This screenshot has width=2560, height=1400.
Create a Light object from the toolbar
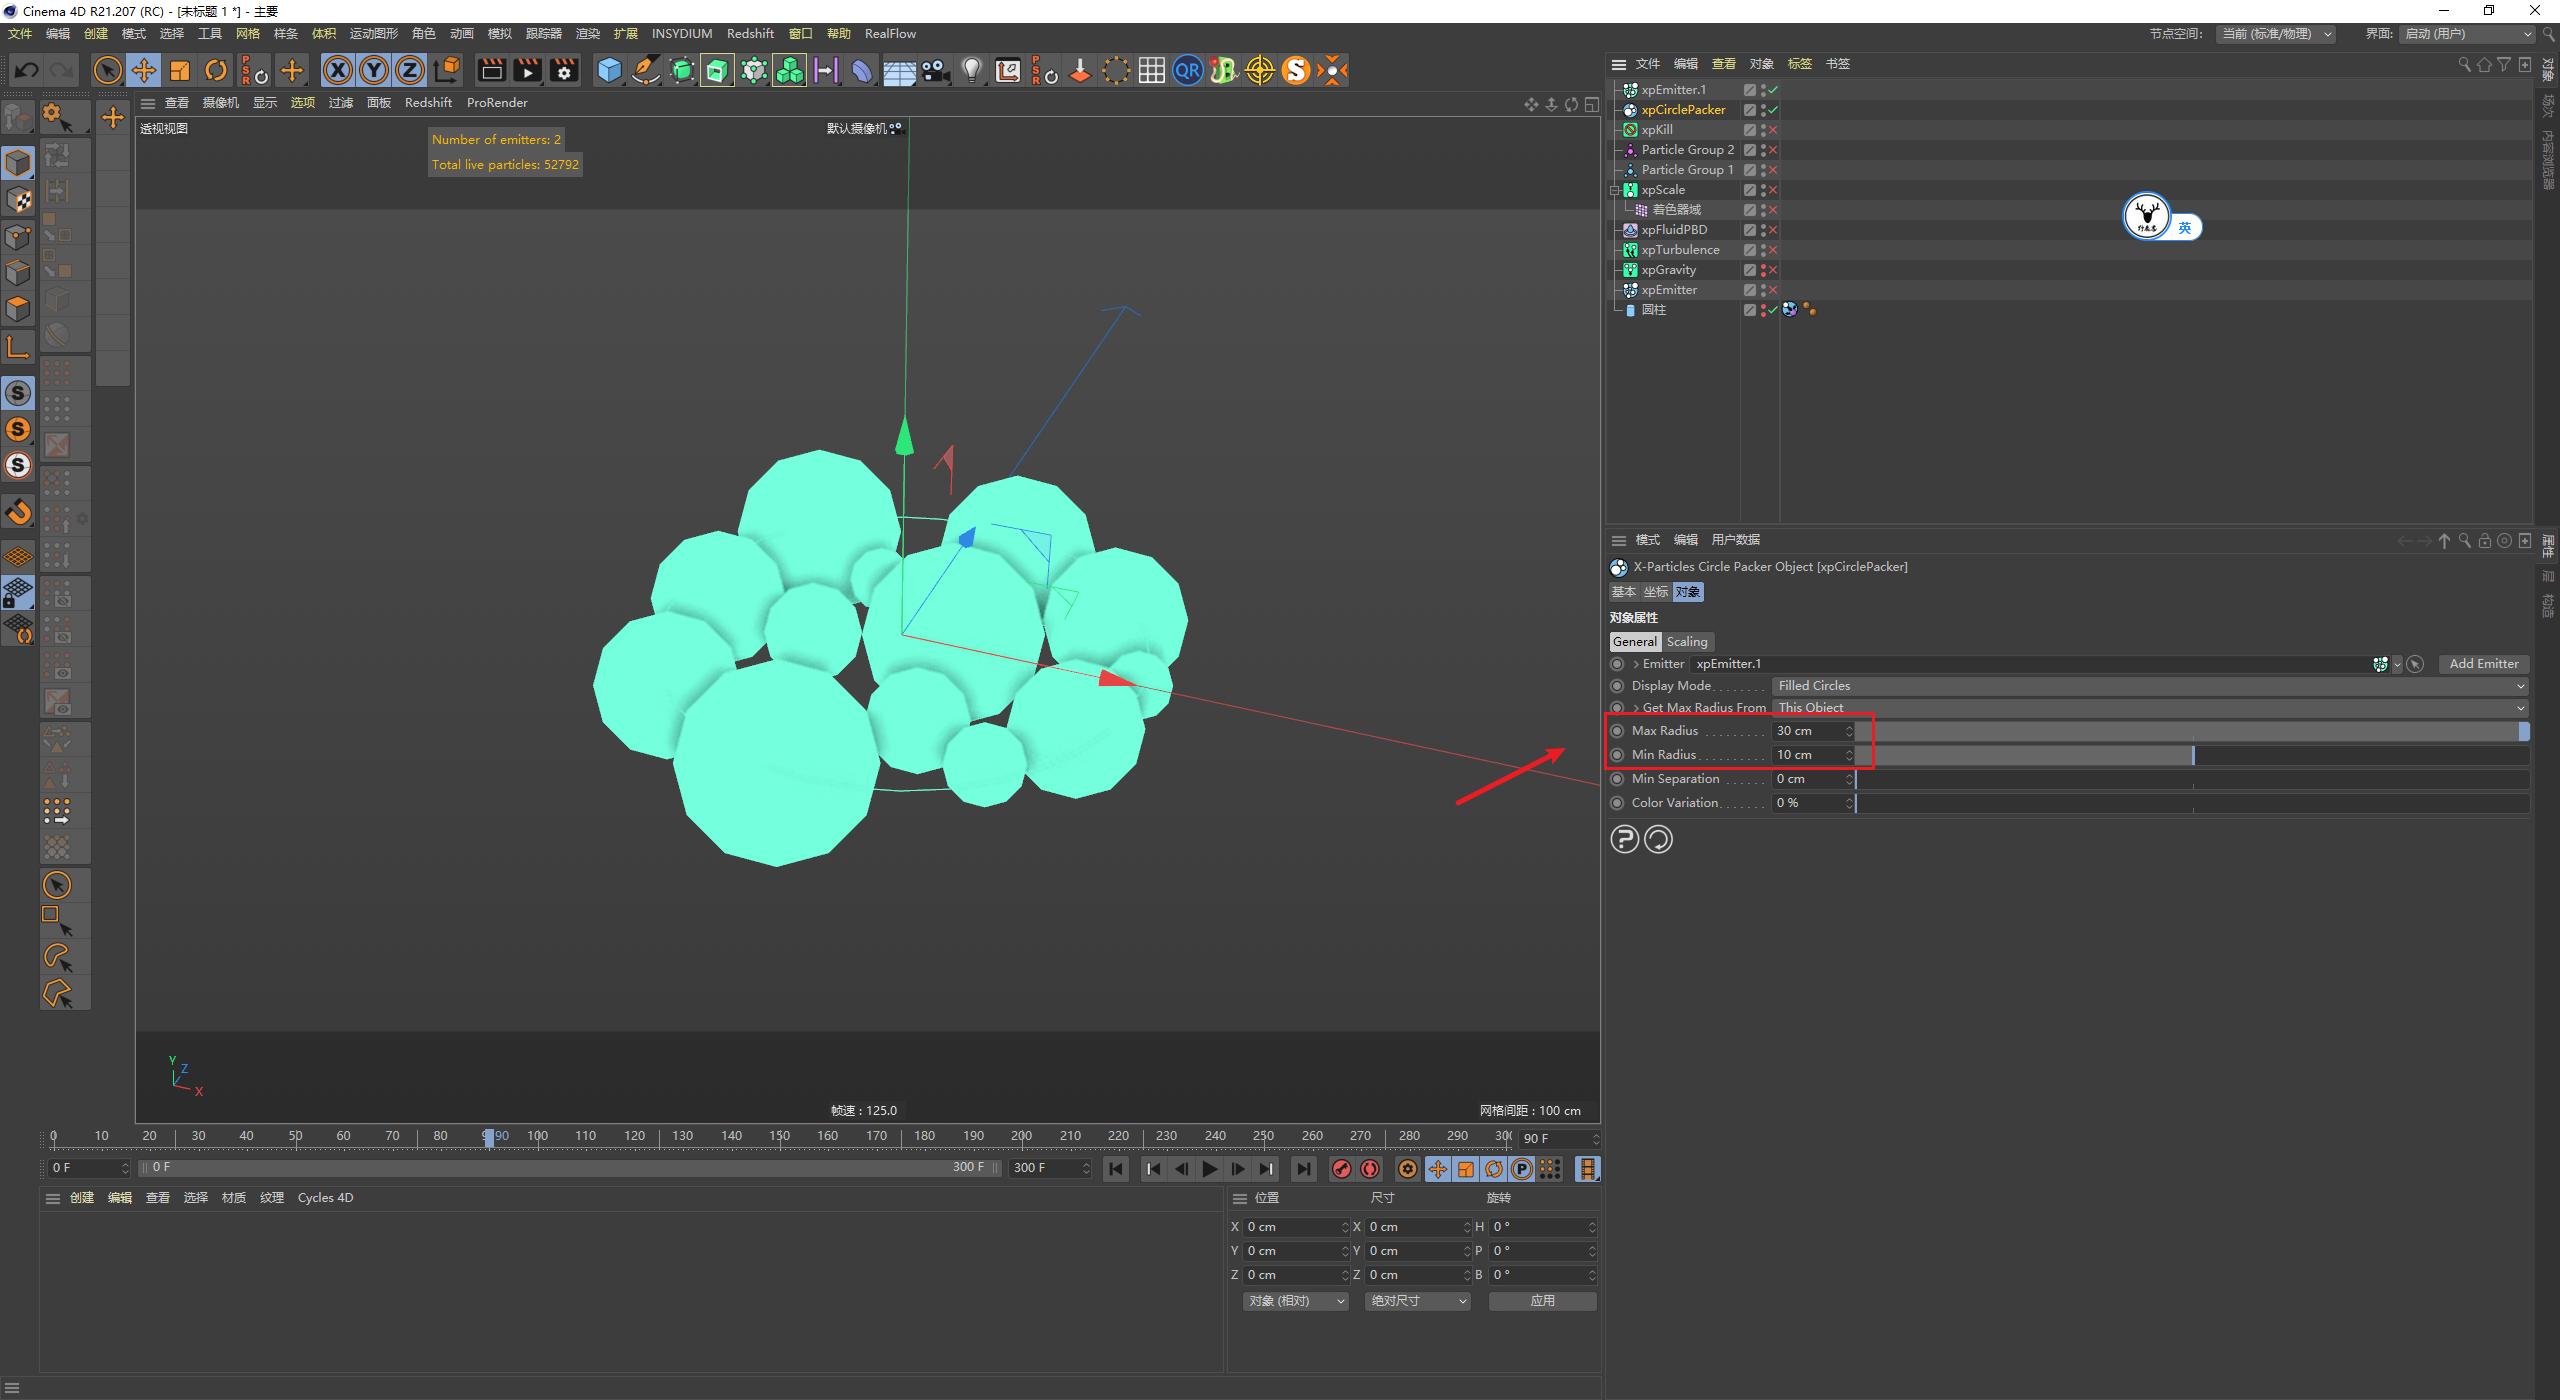(x=971, y=70)
